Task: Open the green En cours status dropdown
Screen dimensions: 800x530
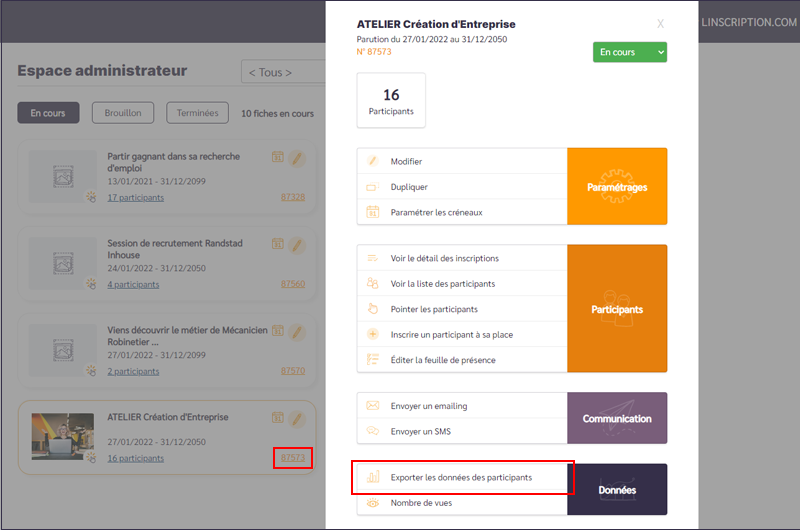Action: coord(629,52)
